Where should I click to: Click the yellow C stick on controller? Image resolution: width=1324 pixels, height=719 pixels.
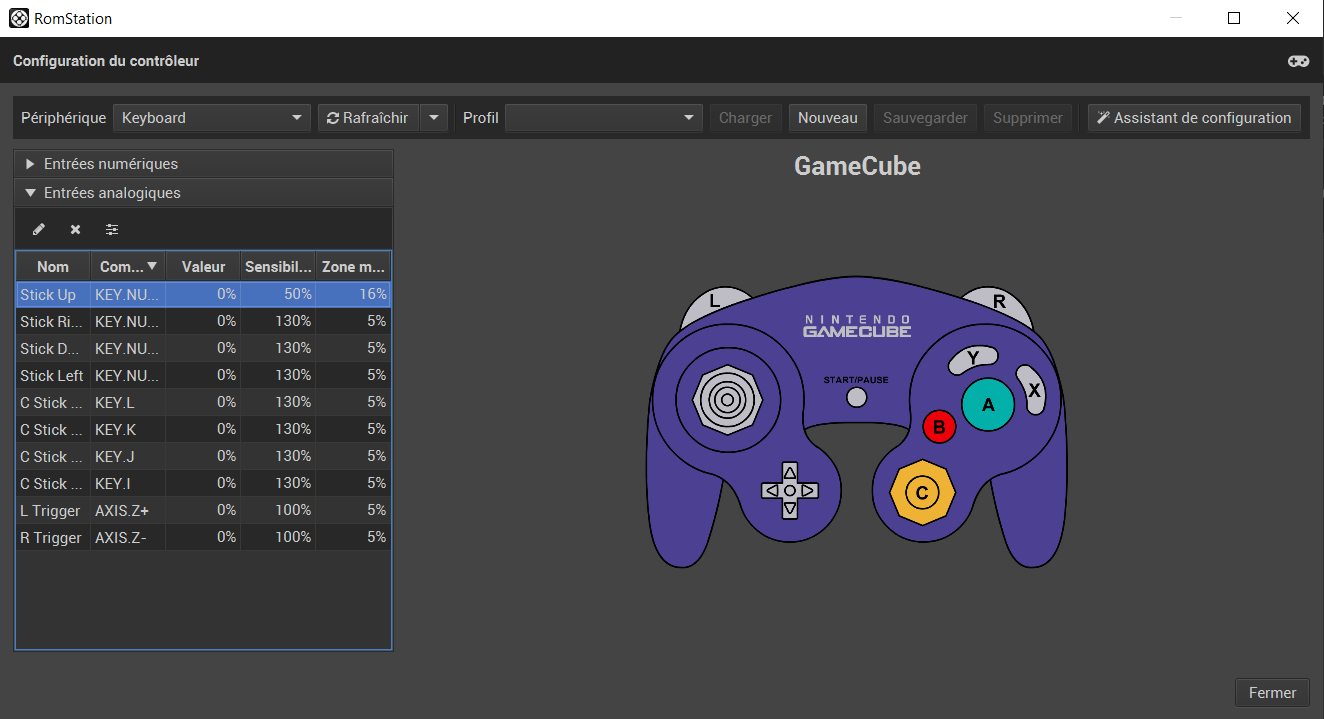pyautogui.click(x=922, y=492)
